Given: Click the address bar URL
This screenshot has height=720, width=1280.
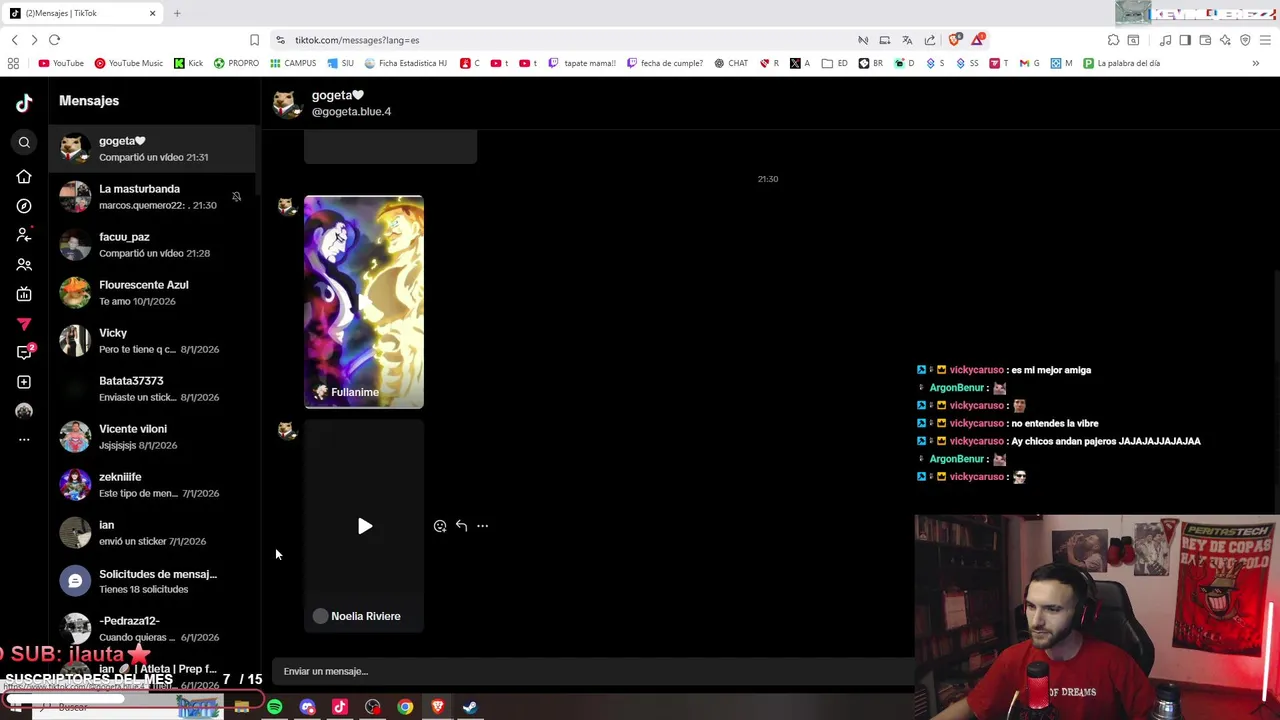Looking at the screenshot, I should pos(357,40).
